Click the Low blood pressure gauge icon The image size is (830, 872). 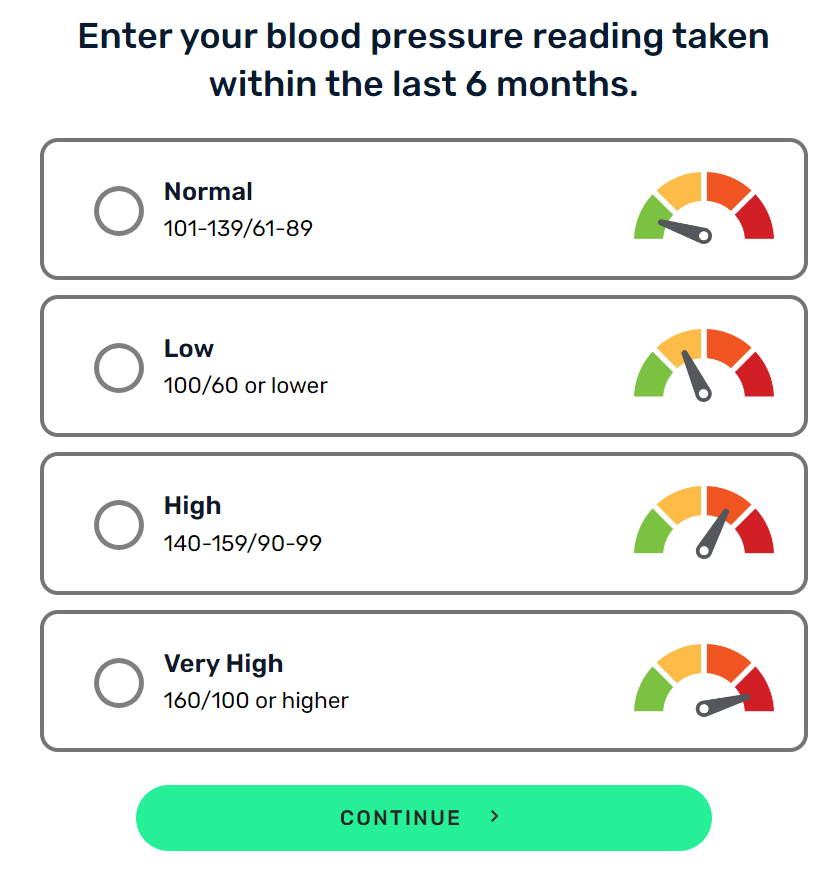click(704, 365)
